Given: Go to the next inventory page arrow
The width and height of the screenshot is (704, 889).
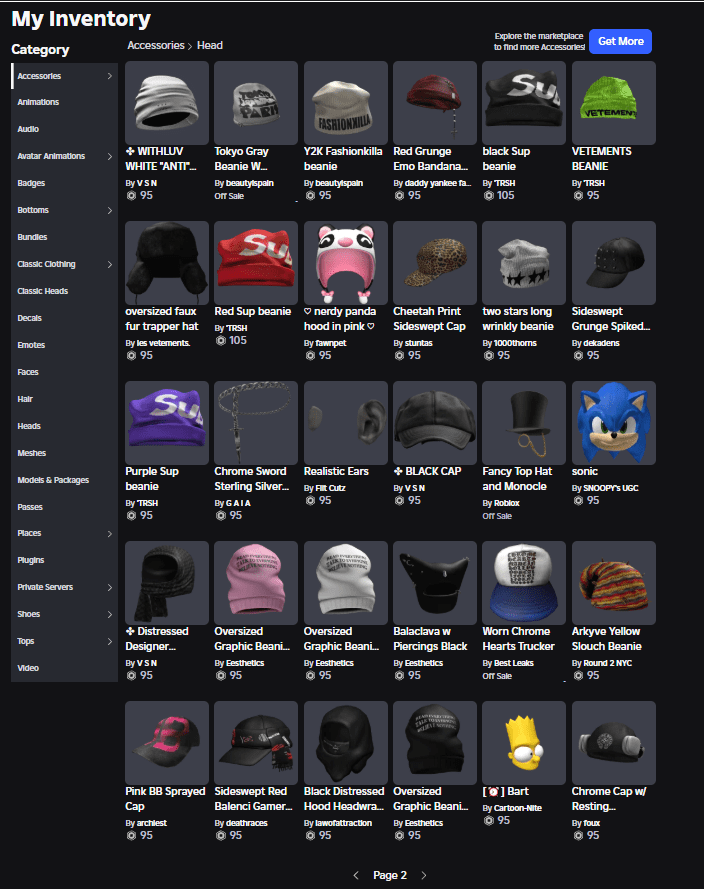Looking at the screenshot, I should pos(423,875).
